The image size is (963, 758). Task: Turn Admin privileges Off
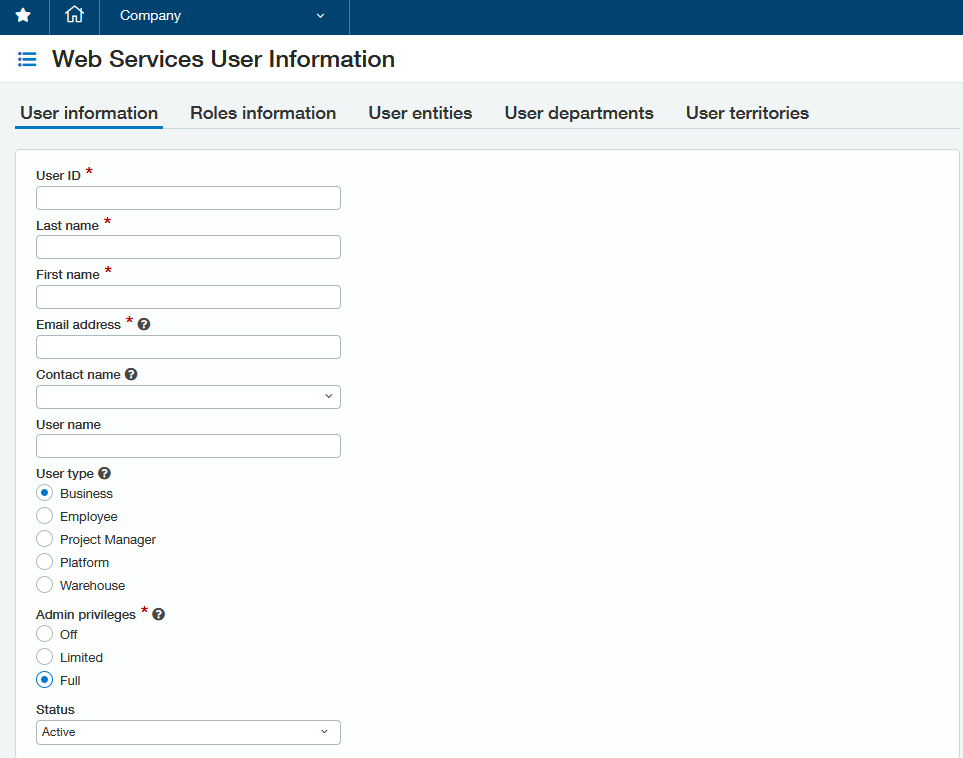(44, 635)
